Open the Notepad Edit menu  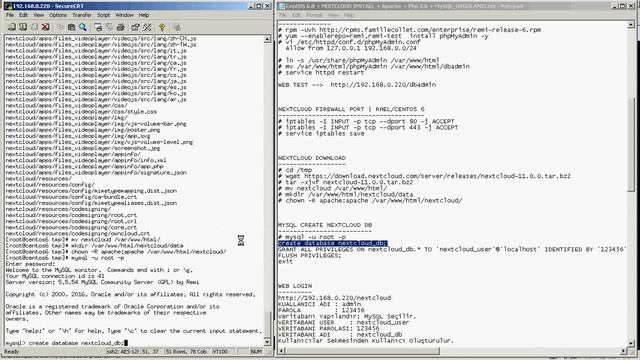click(x=296, y=15)
